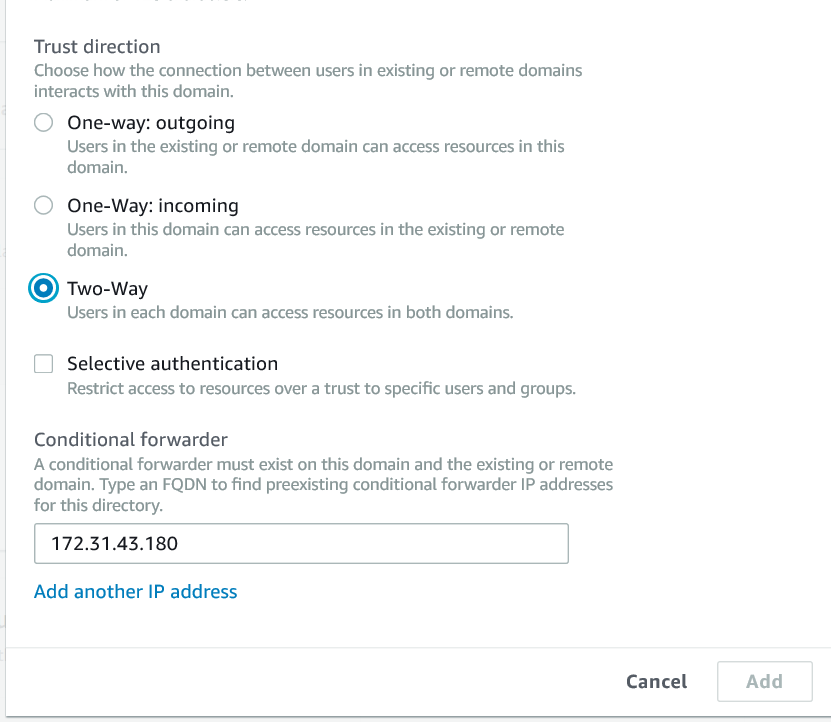Click the Add button

tap(764, 681)
